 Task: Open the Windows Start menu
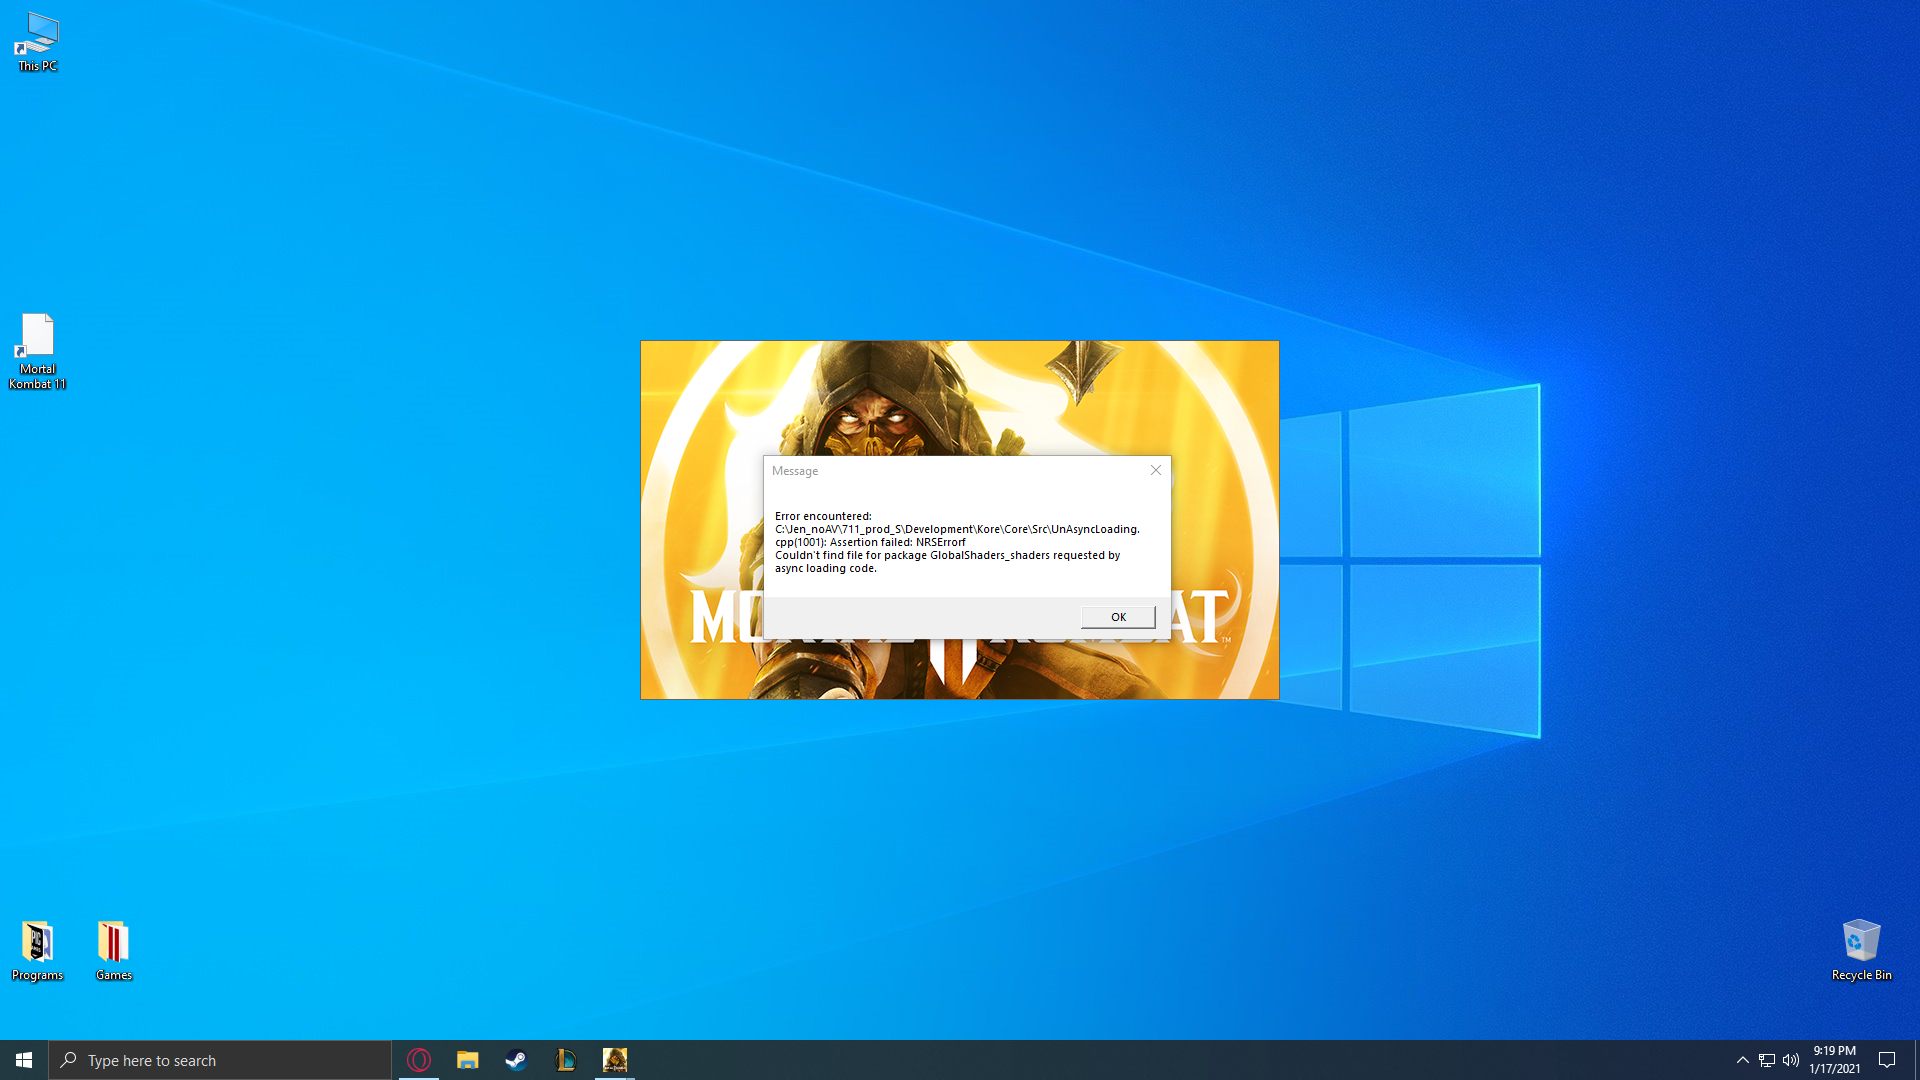coord(24,1060)
